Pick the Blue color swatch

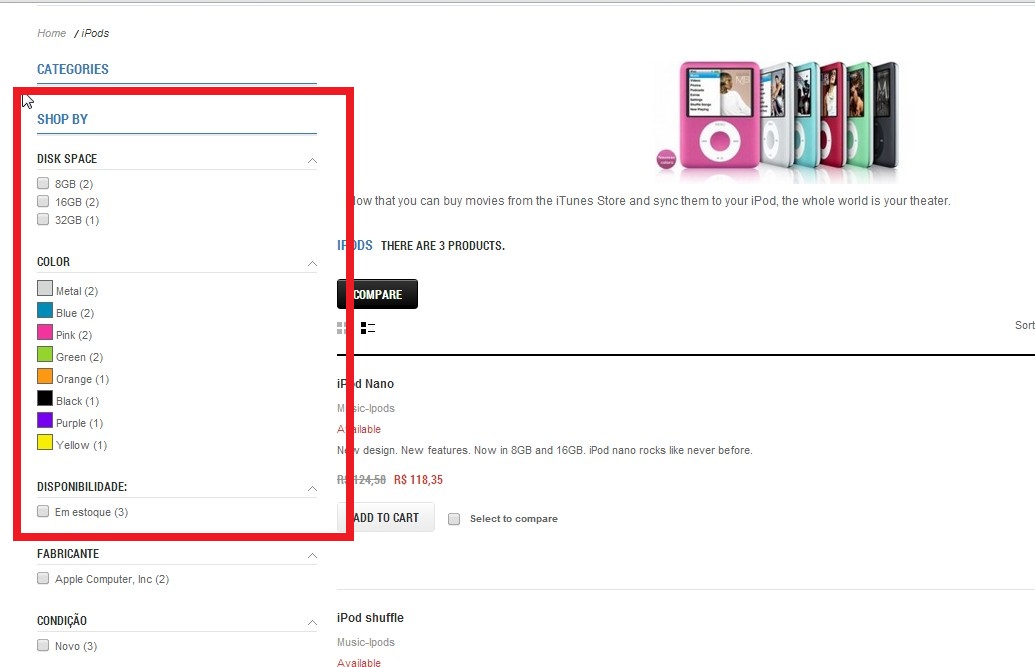coord(45,310)
